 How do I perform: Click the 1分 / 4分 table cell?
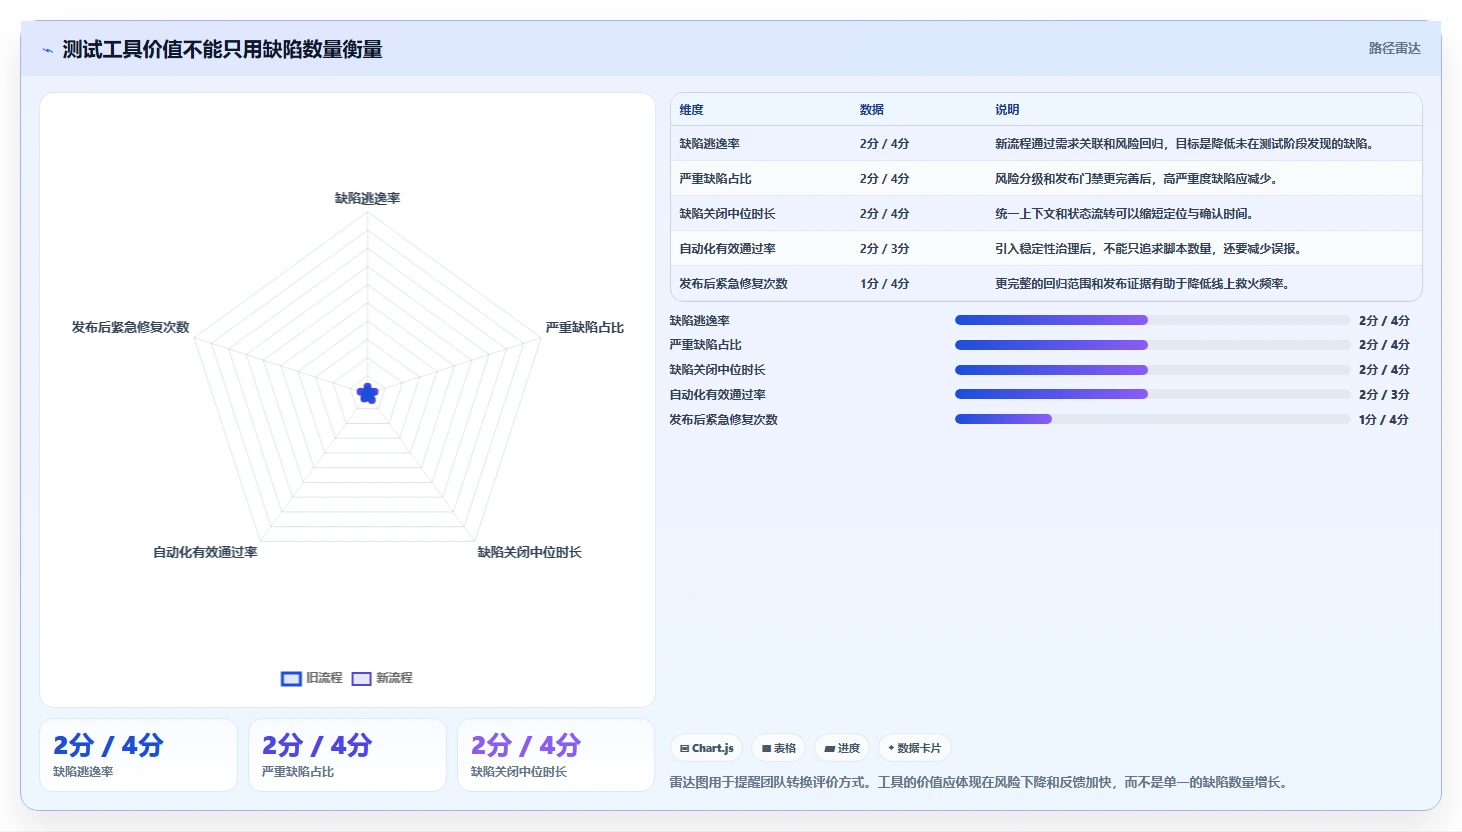click(884, 284)
